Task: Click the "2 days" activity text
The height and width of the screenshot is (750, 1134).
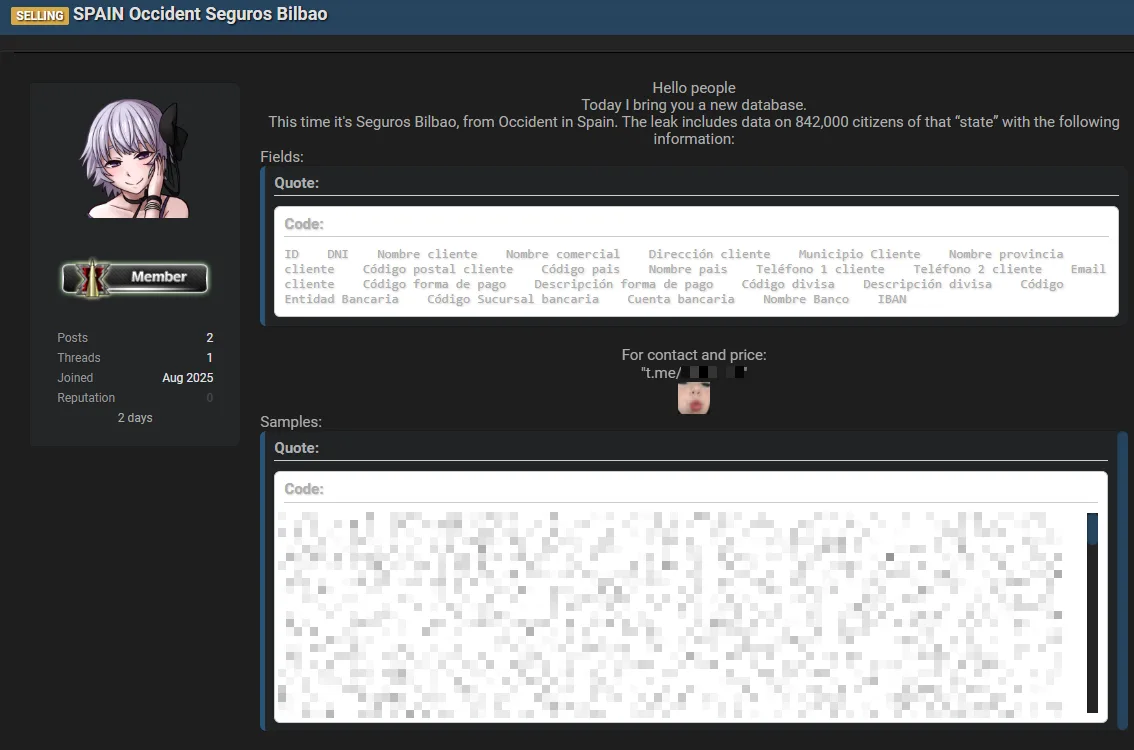Action: point(135,418)
